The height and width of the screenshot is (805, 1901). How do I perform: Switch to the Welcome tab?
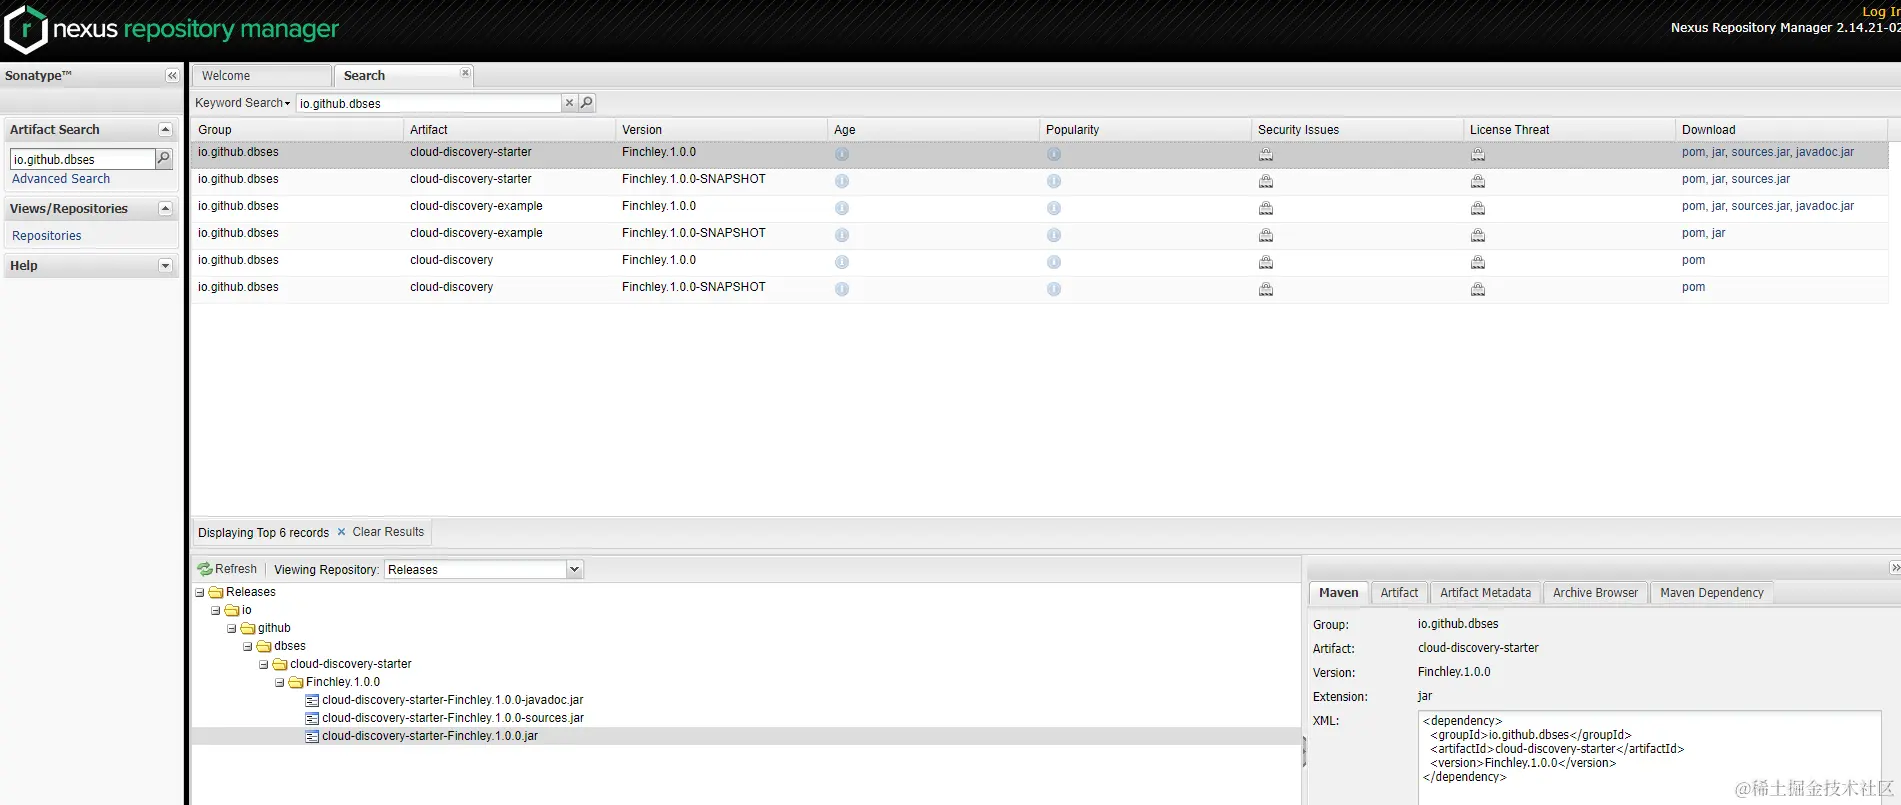pyautogui.click(x=261, y=76)
